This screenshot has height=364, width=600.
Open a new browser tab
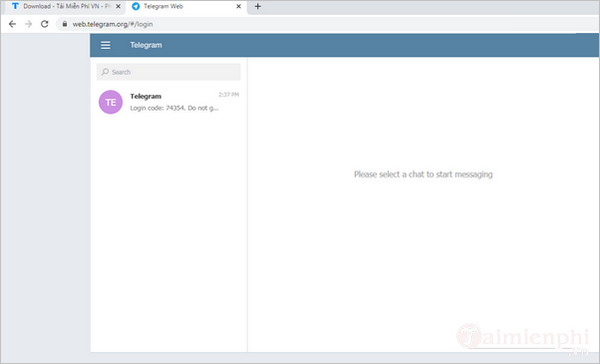[x=258, y=7]
